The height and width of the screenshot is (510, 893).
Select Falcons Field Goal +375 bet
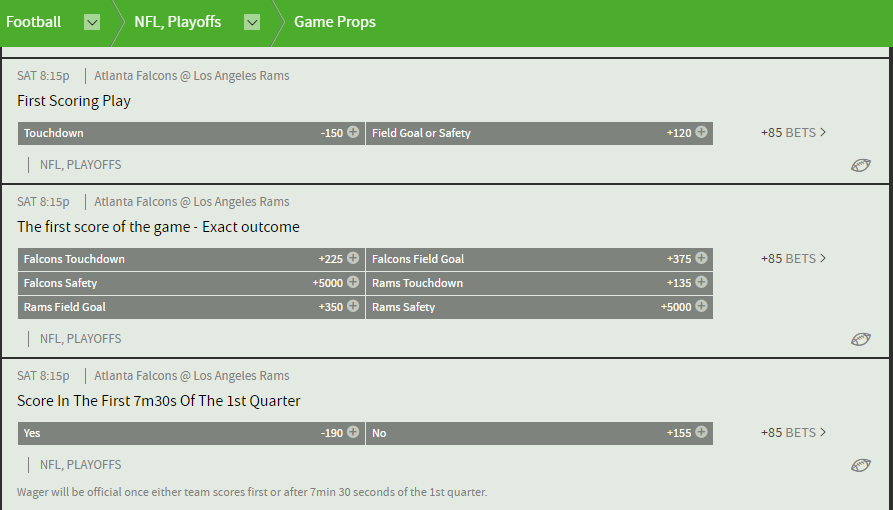(x=539, y=259)
